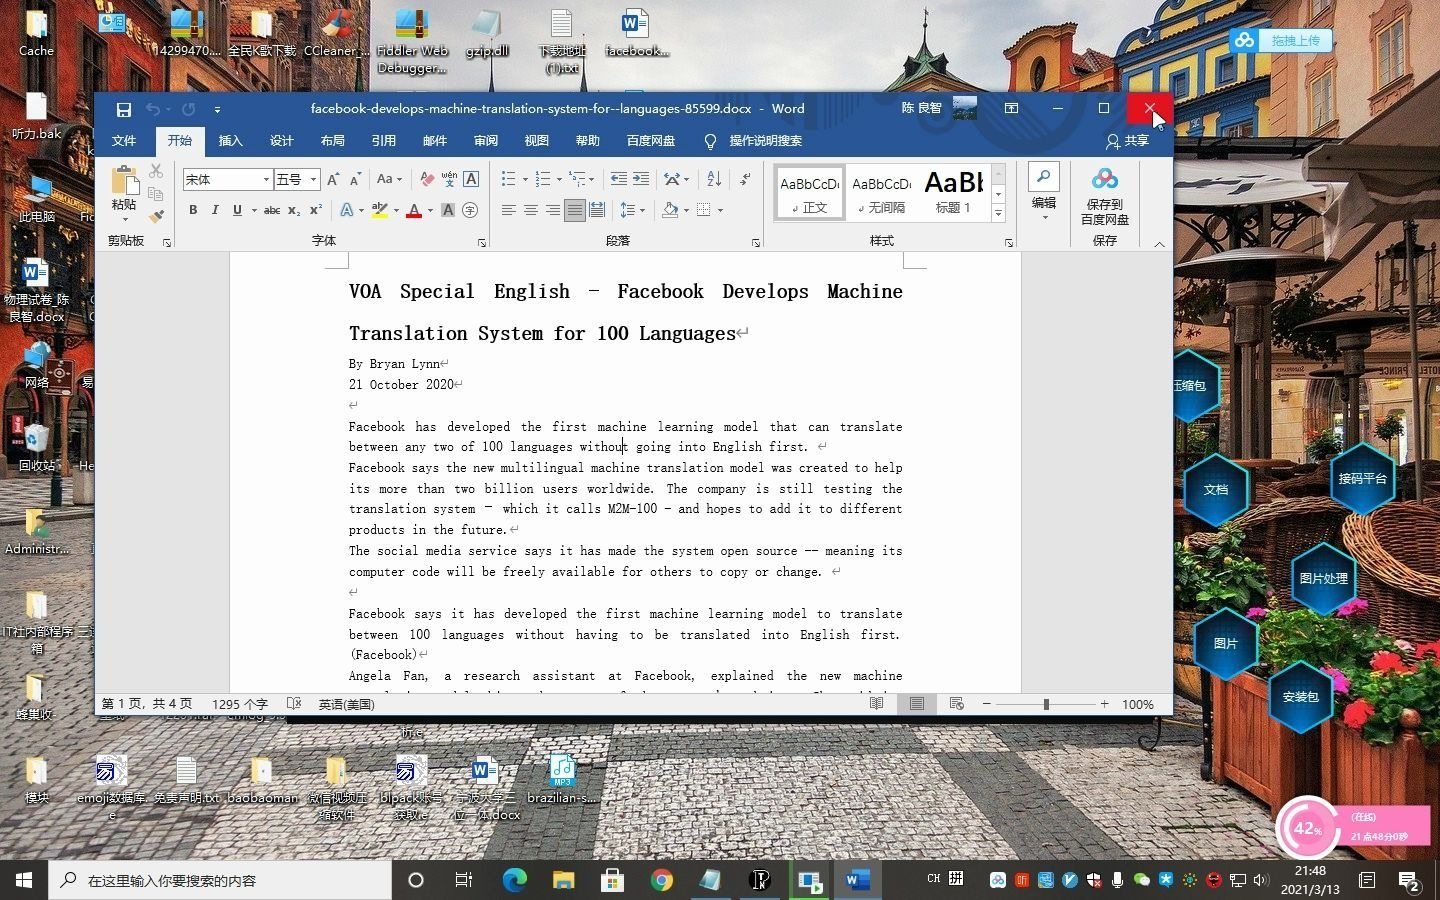The width and height of the screenshot is (1440, 900).
Task: Click the lightbulb Tell Me search icon
Action: pos(710,141)
